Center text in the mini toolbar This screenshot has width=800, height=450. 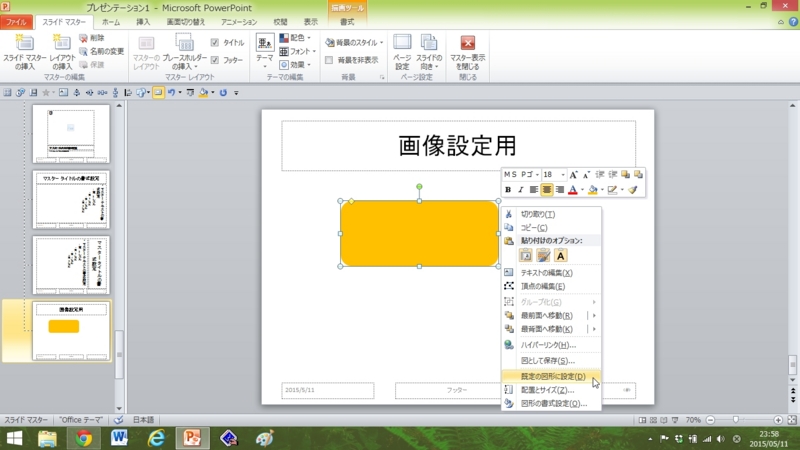[x=546, y=190]
